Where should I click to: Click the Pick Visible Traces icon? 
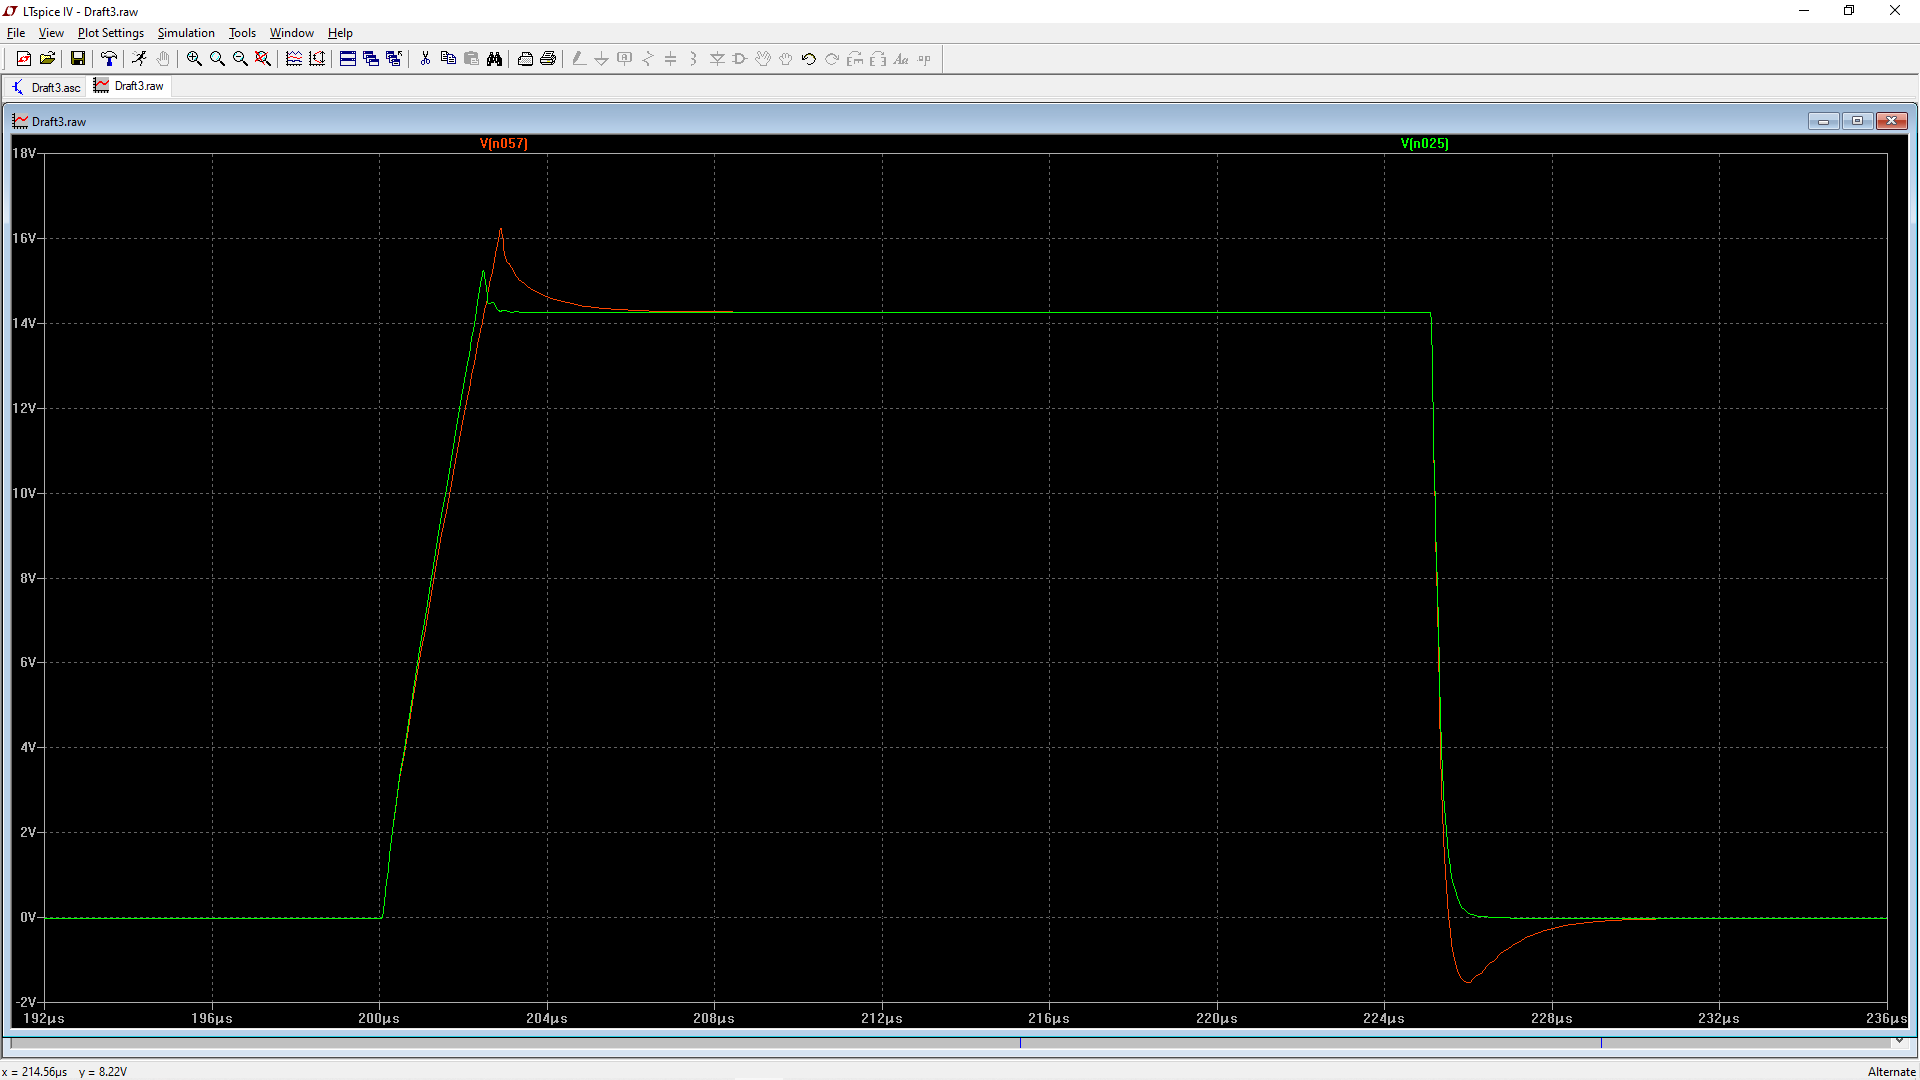[x=294, y=59]
